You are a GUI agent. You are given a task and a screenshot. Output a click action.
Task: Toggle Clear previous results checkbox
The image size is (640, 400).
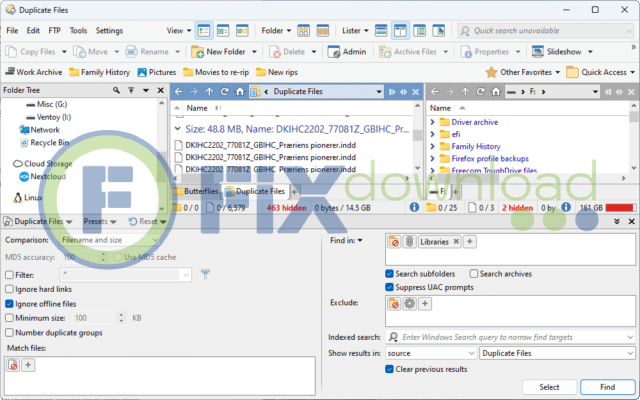pyautogui.click(x=390, y=369)
